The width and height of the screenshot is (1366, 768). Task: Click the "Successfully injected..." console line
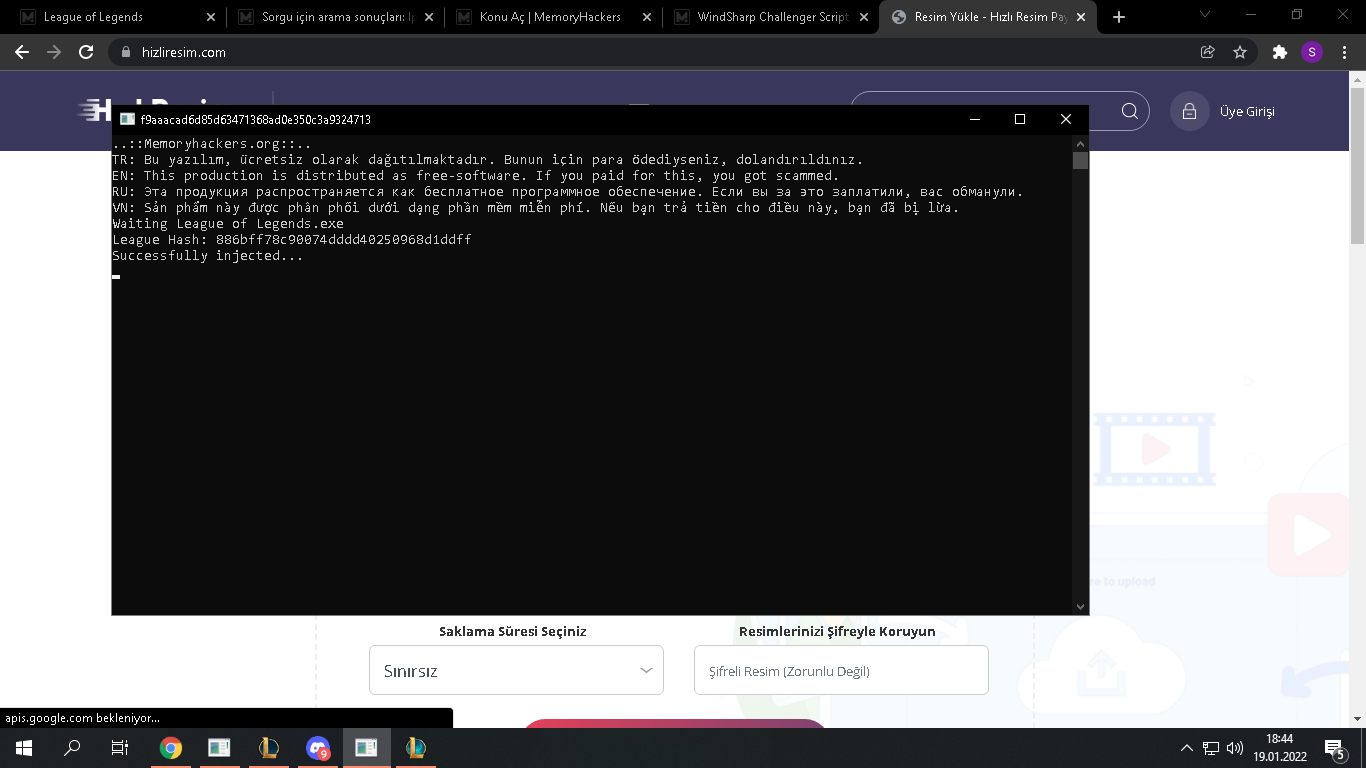click(208, 256)
